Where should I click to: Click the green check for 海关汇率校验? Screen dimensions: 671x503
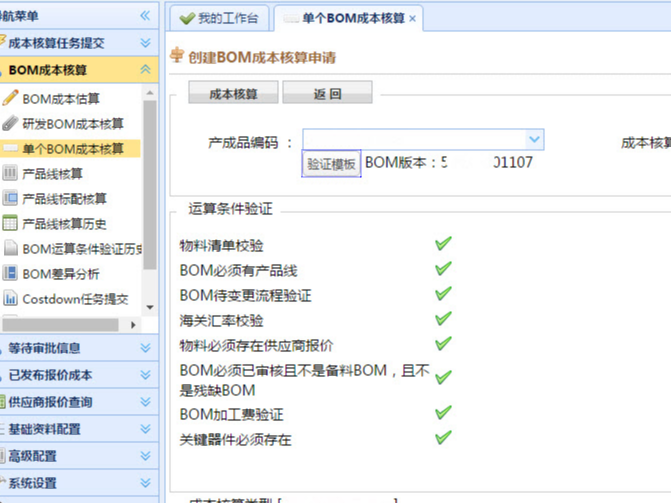click(443, 318)
